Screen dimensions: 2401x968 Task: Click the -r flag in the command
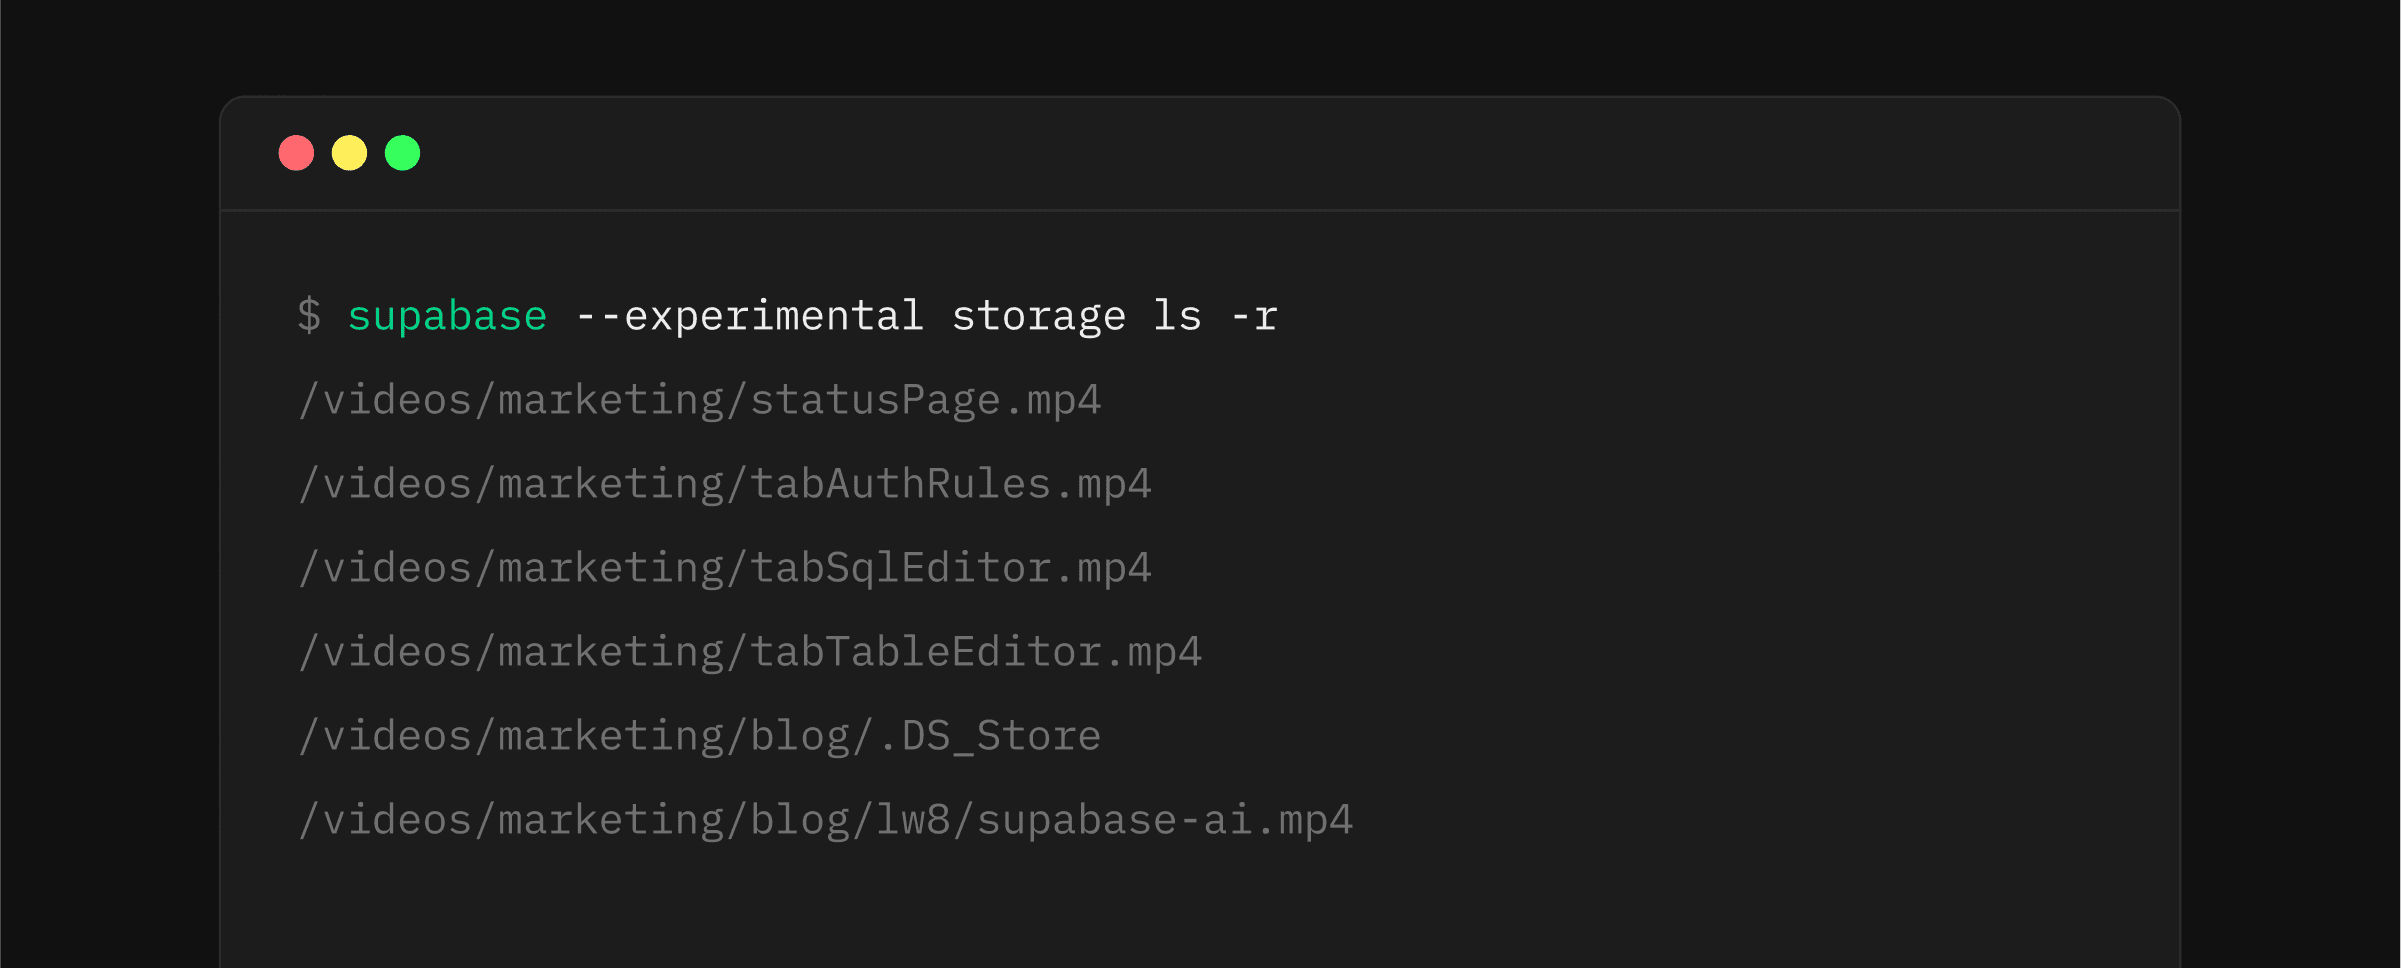tap(1253, 318)
